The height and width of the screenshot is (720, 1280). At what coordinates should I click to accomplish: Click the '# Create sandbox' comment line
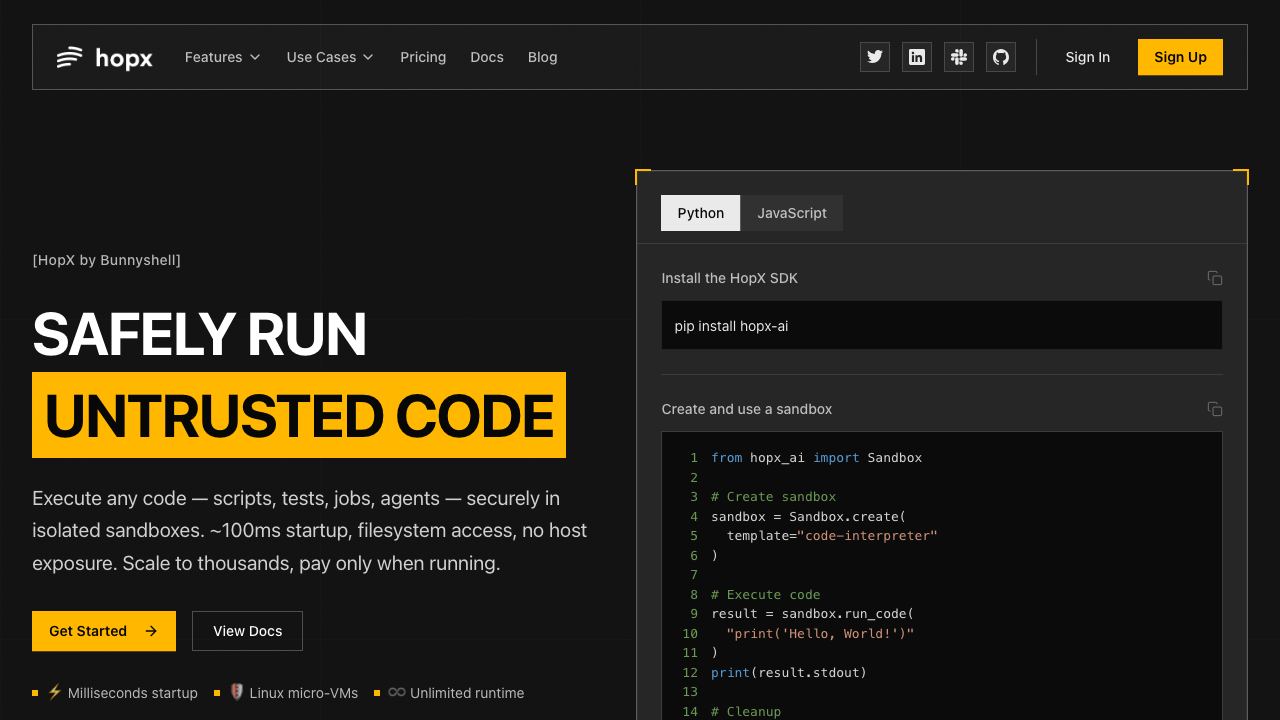(x=774, y=497)
